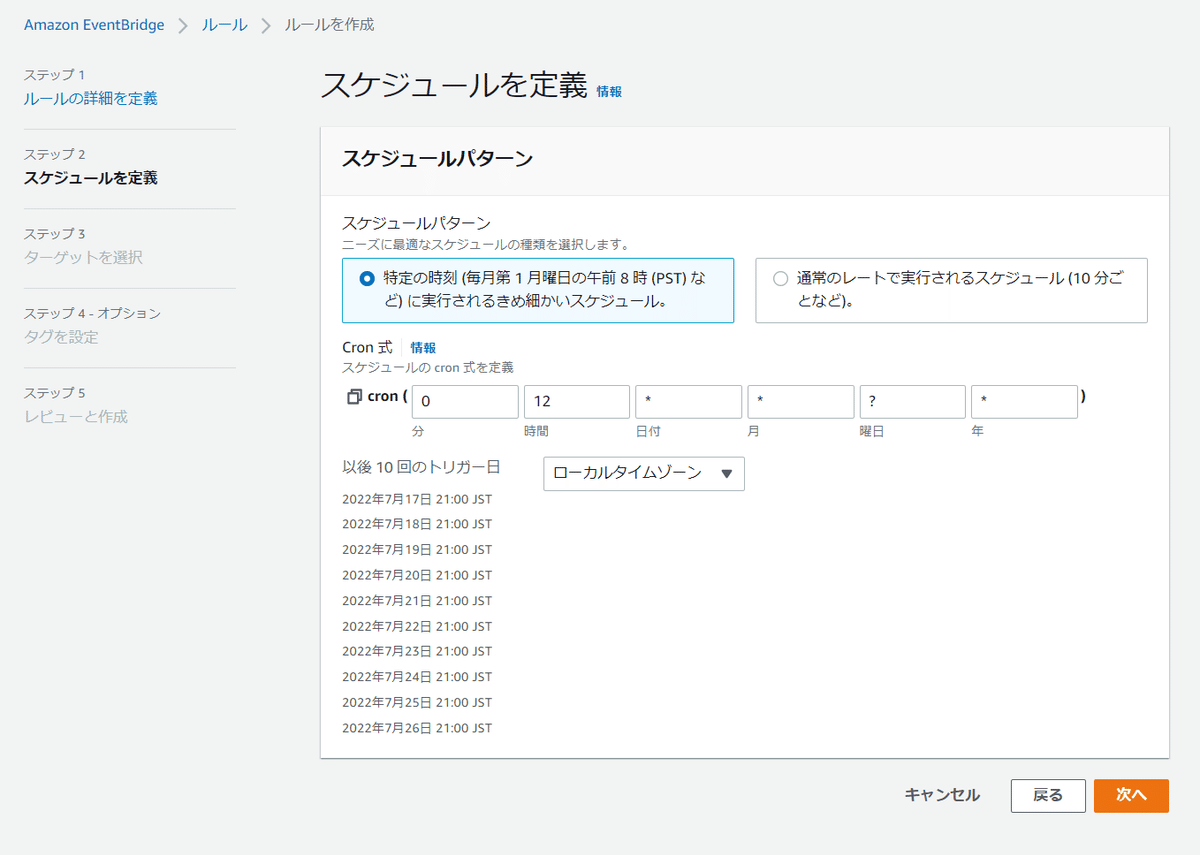Click the 曜日 cron input showing ?
The width and height of the screenshot is (1200, 855).
click(912, 401)
